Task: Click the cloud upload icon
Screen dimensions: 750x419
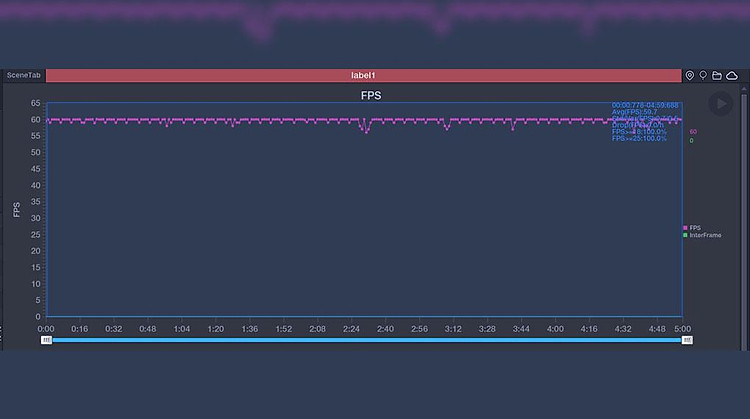Action: 732,75
